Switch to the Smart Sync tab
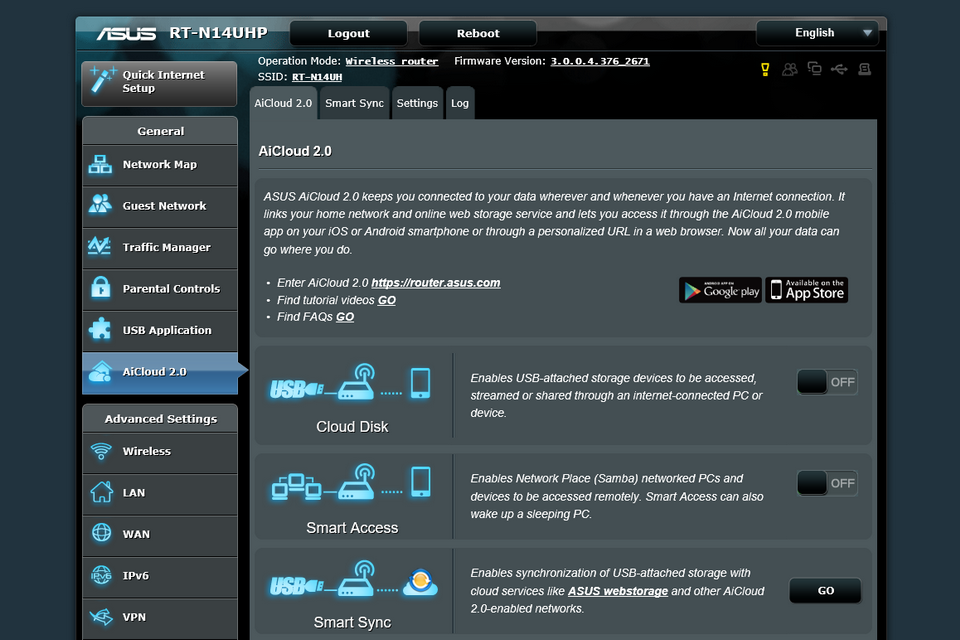 [354, 103]
